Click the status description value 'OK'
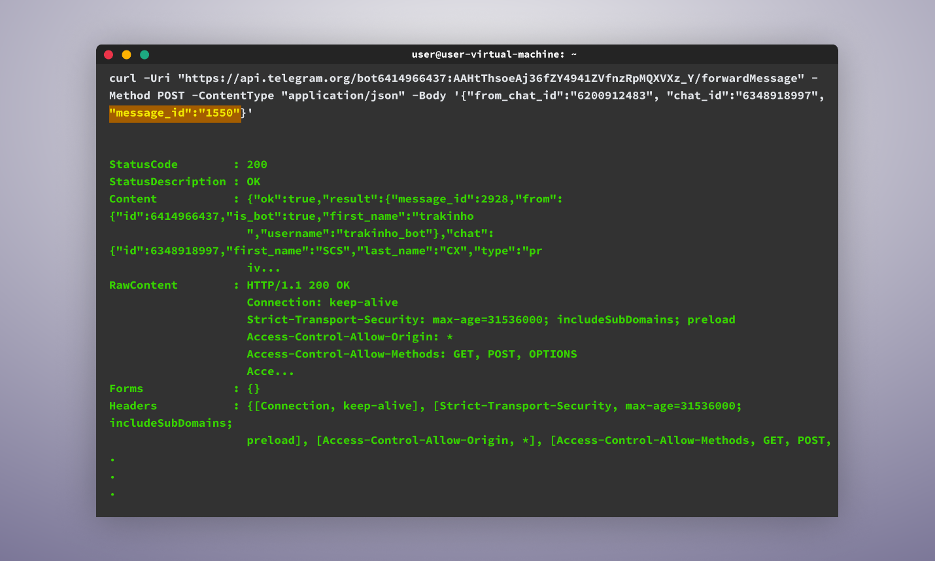This screenshot has width=936, height=562. click(x=254, y=182)
